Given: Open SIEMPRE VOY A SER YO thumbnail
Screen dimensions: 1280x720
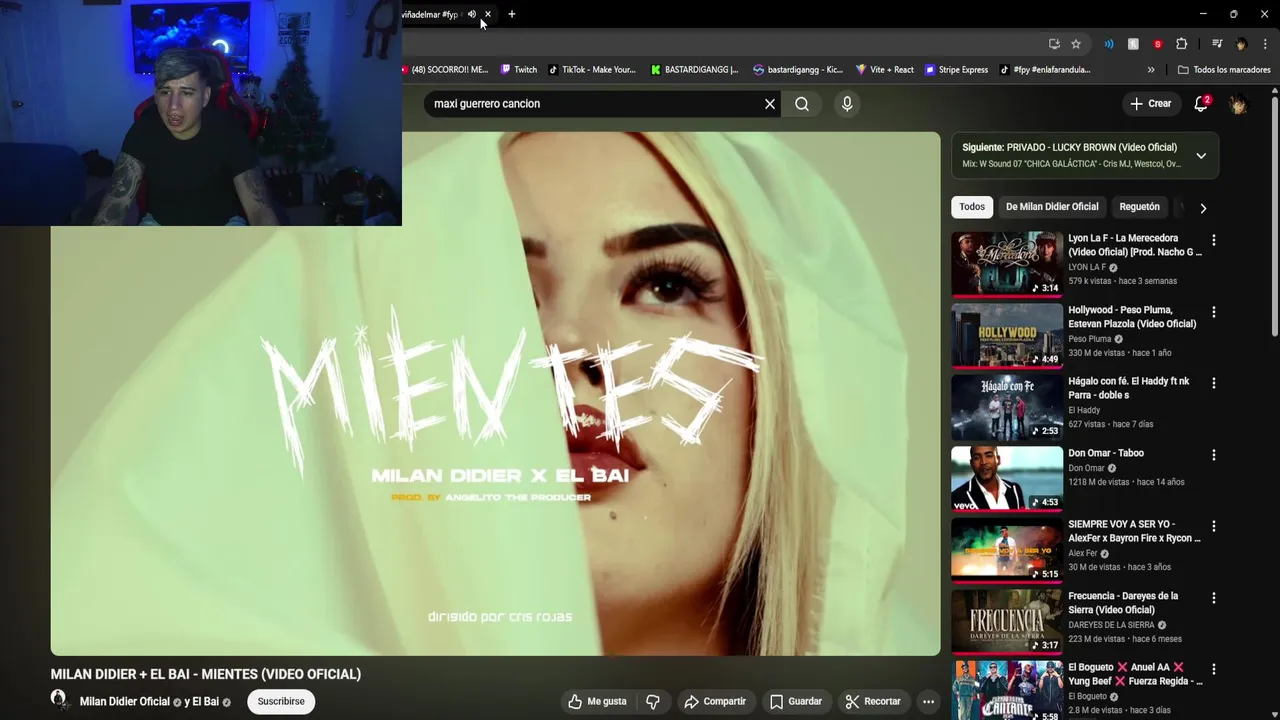Looking at the screenshot, I should (1007, 550).
